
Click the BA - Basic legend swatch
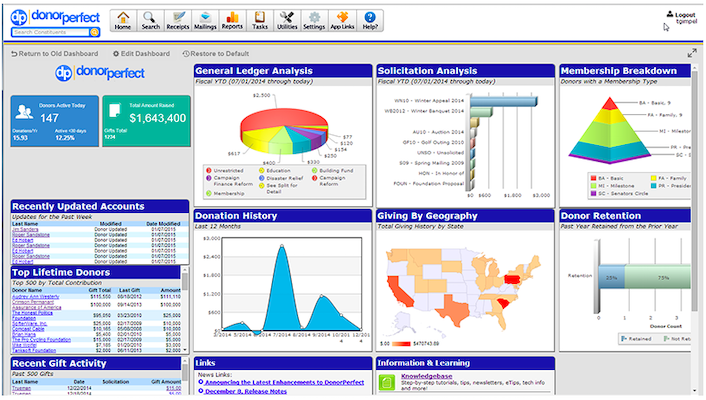593,178
